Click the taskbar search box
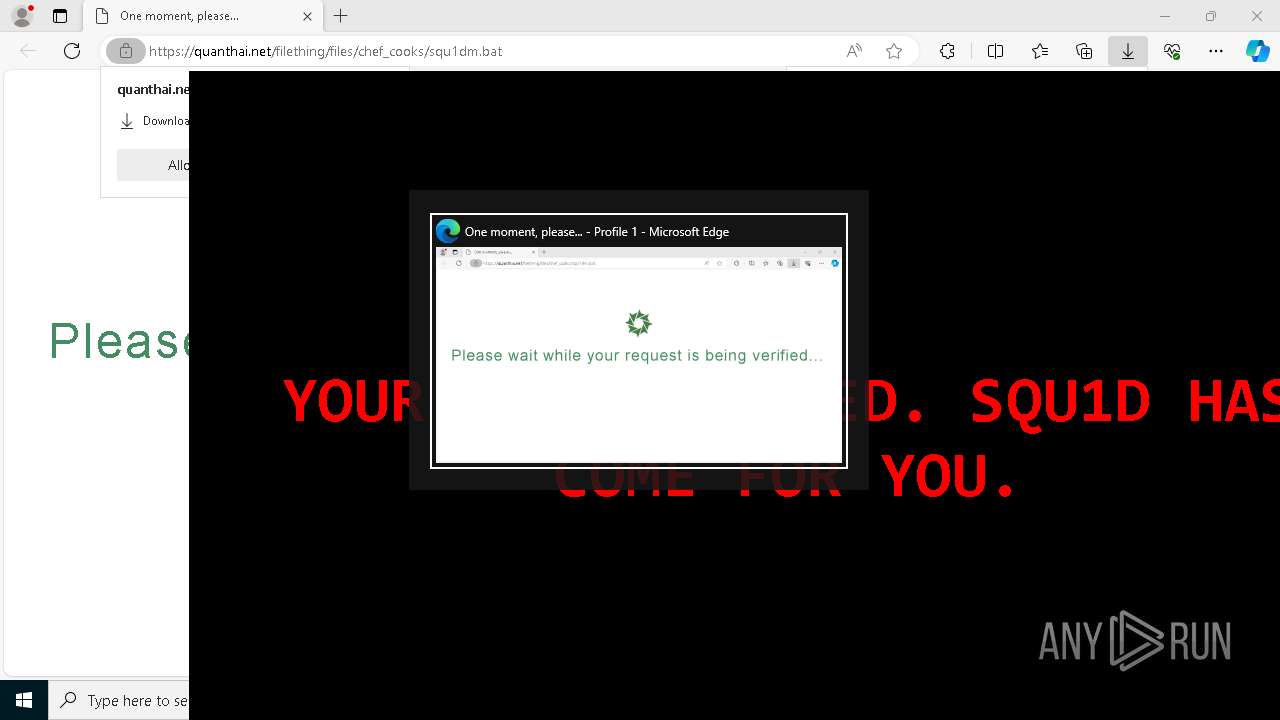Image resolution: width=1280 pixels, height=720 pixels. pos(119,700)
